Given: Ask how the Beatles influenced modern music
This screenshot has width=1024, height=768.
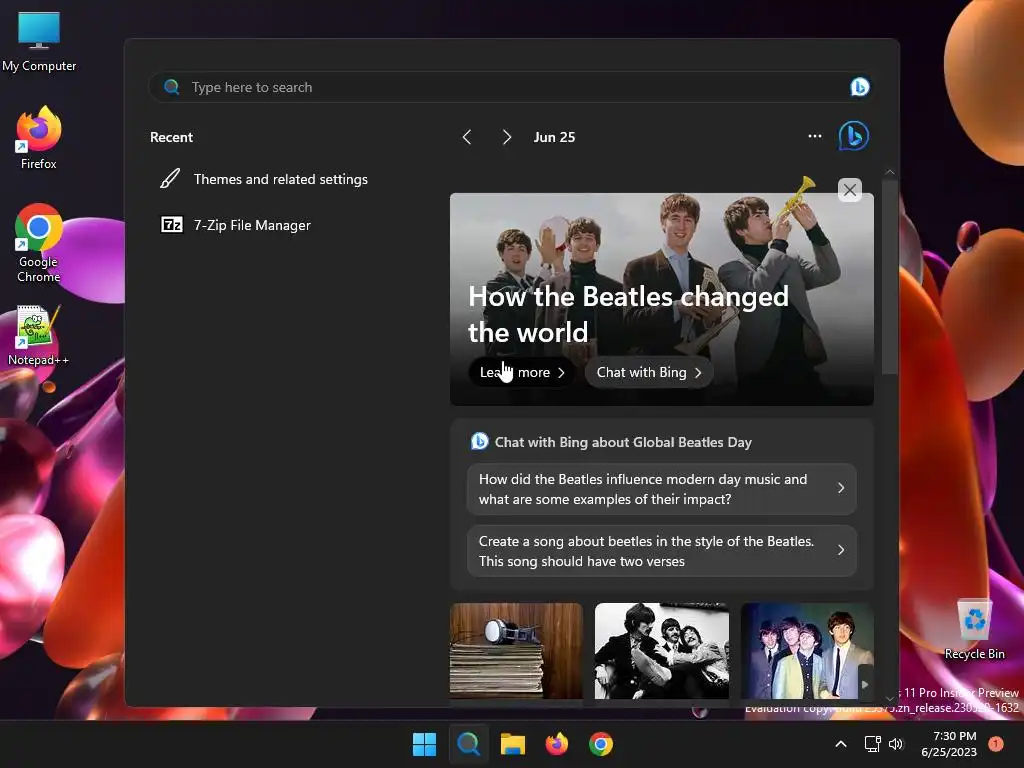Looking at the screenshot, I should 662,489.
